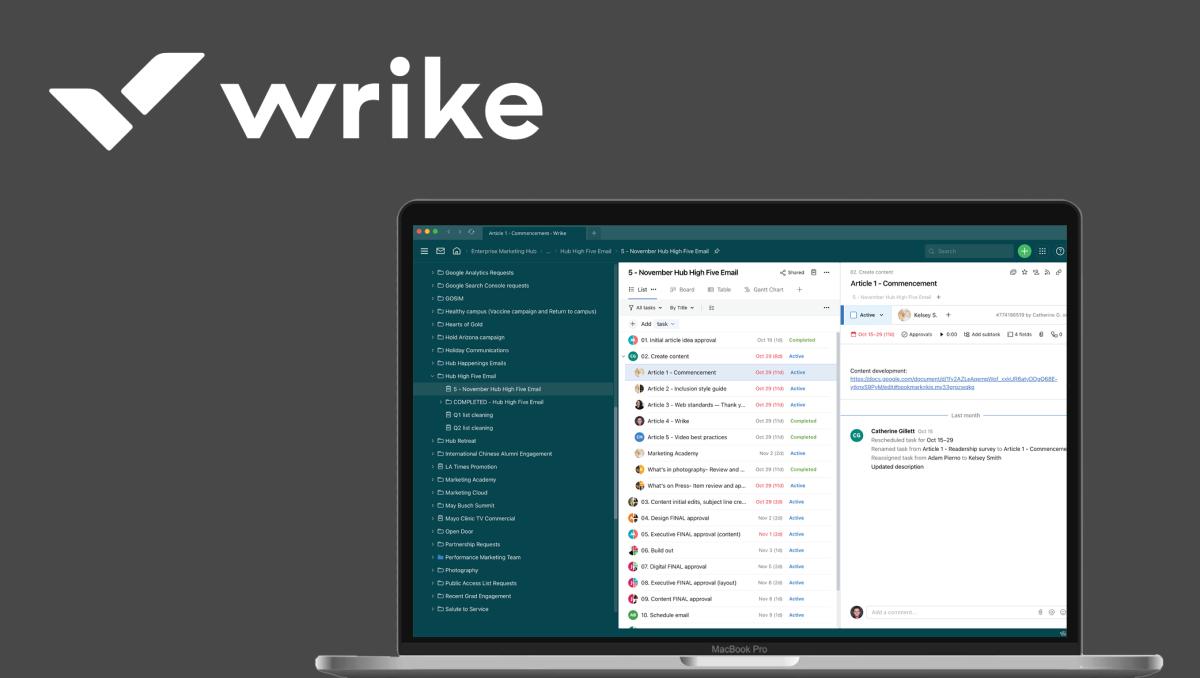Check the Active status checkbox
Image resolution: width=1200 pixels, height=678 pixels.
point(853,315)
